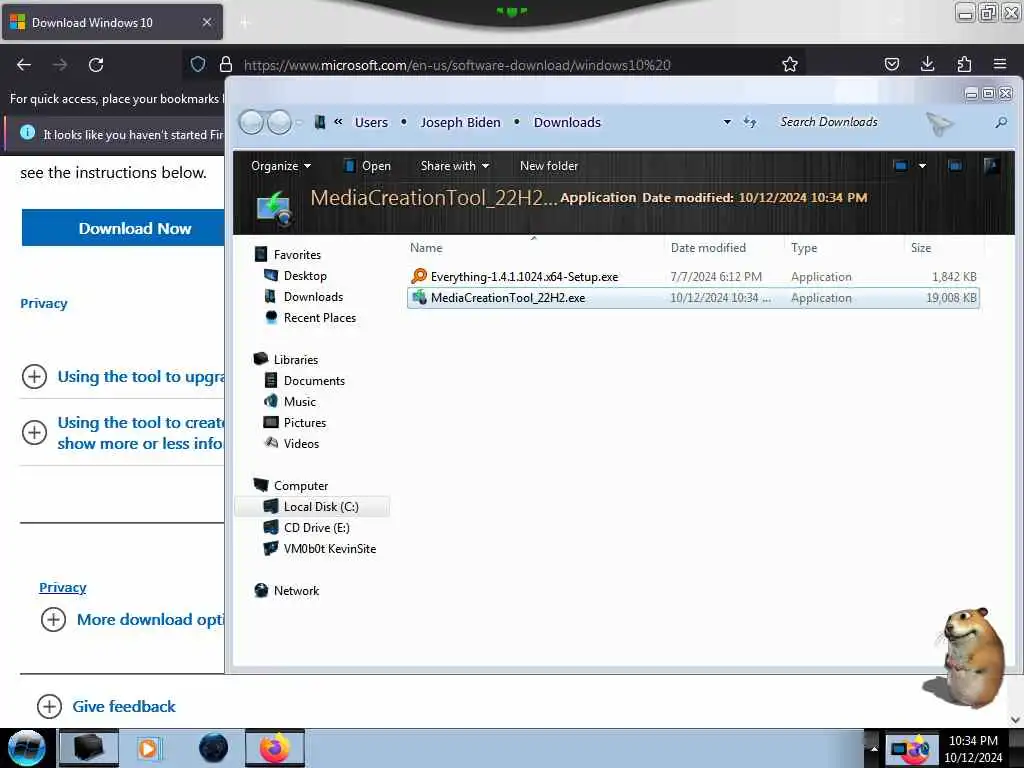Go back in Firefox browser

tap(24, 65)
